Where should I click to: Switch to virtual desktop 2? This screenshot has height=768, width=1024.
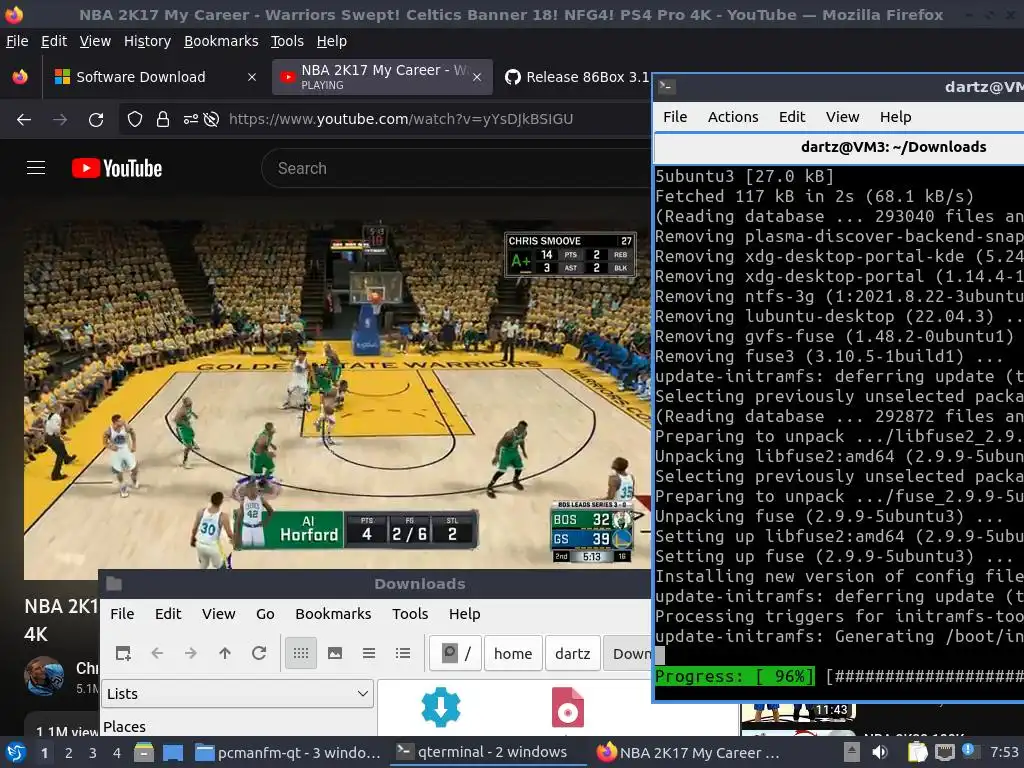(68, 753)
